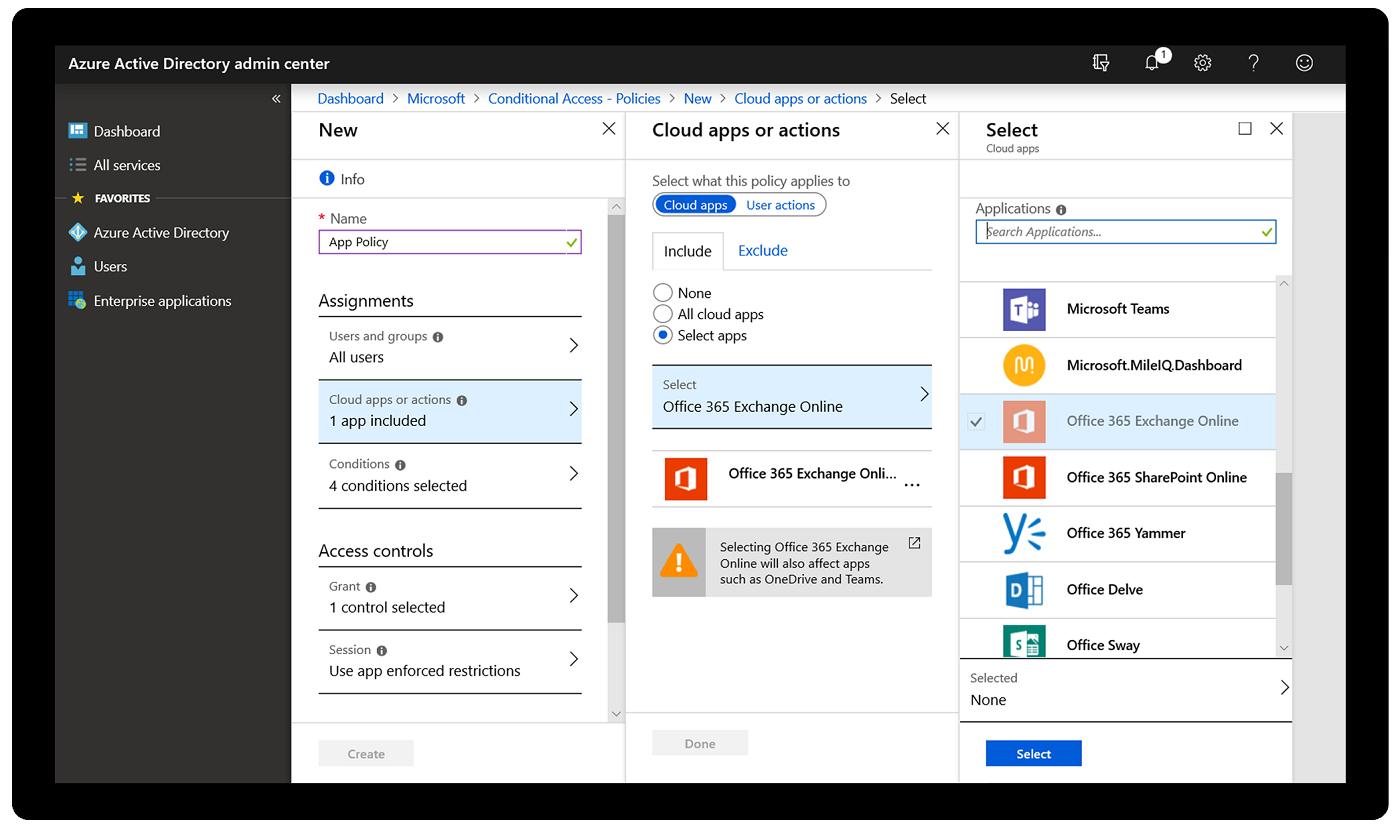Open the Conditional Access - Policies breadcrumb

(x=574, y=98)
